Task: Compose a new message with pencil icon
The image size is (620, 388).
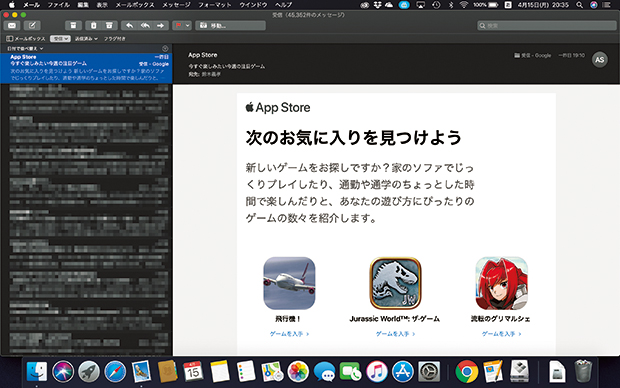Action: pos(32,26)
